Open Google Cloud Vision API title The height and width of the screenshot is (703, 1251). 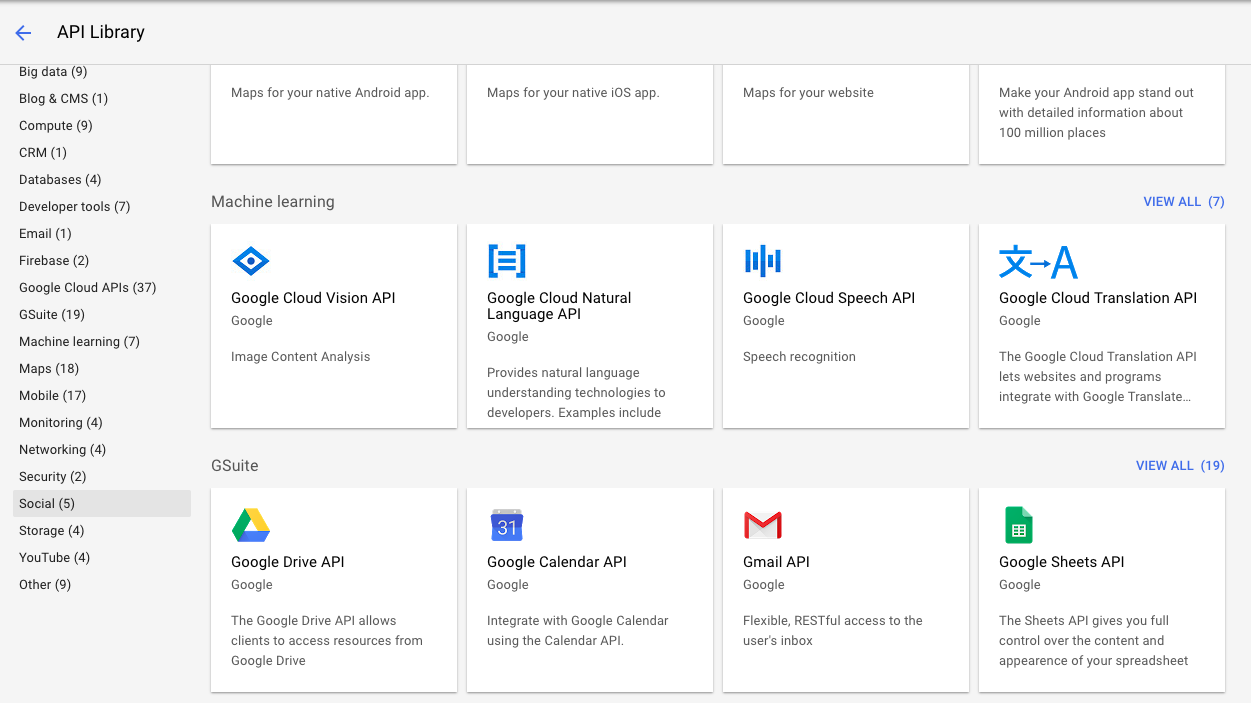click(313, 298)
